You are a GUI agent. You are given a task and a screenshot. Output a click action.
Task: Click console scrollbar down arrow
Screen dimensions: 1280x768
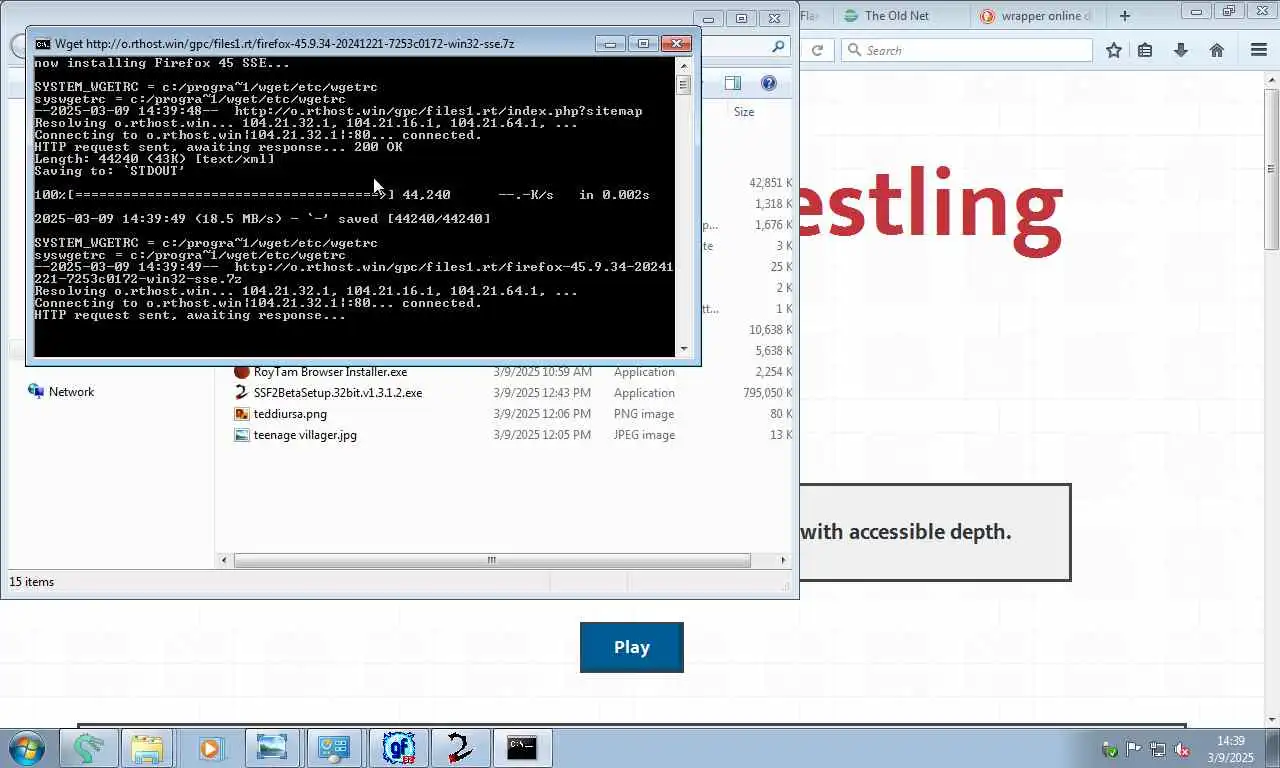point(684,349)
